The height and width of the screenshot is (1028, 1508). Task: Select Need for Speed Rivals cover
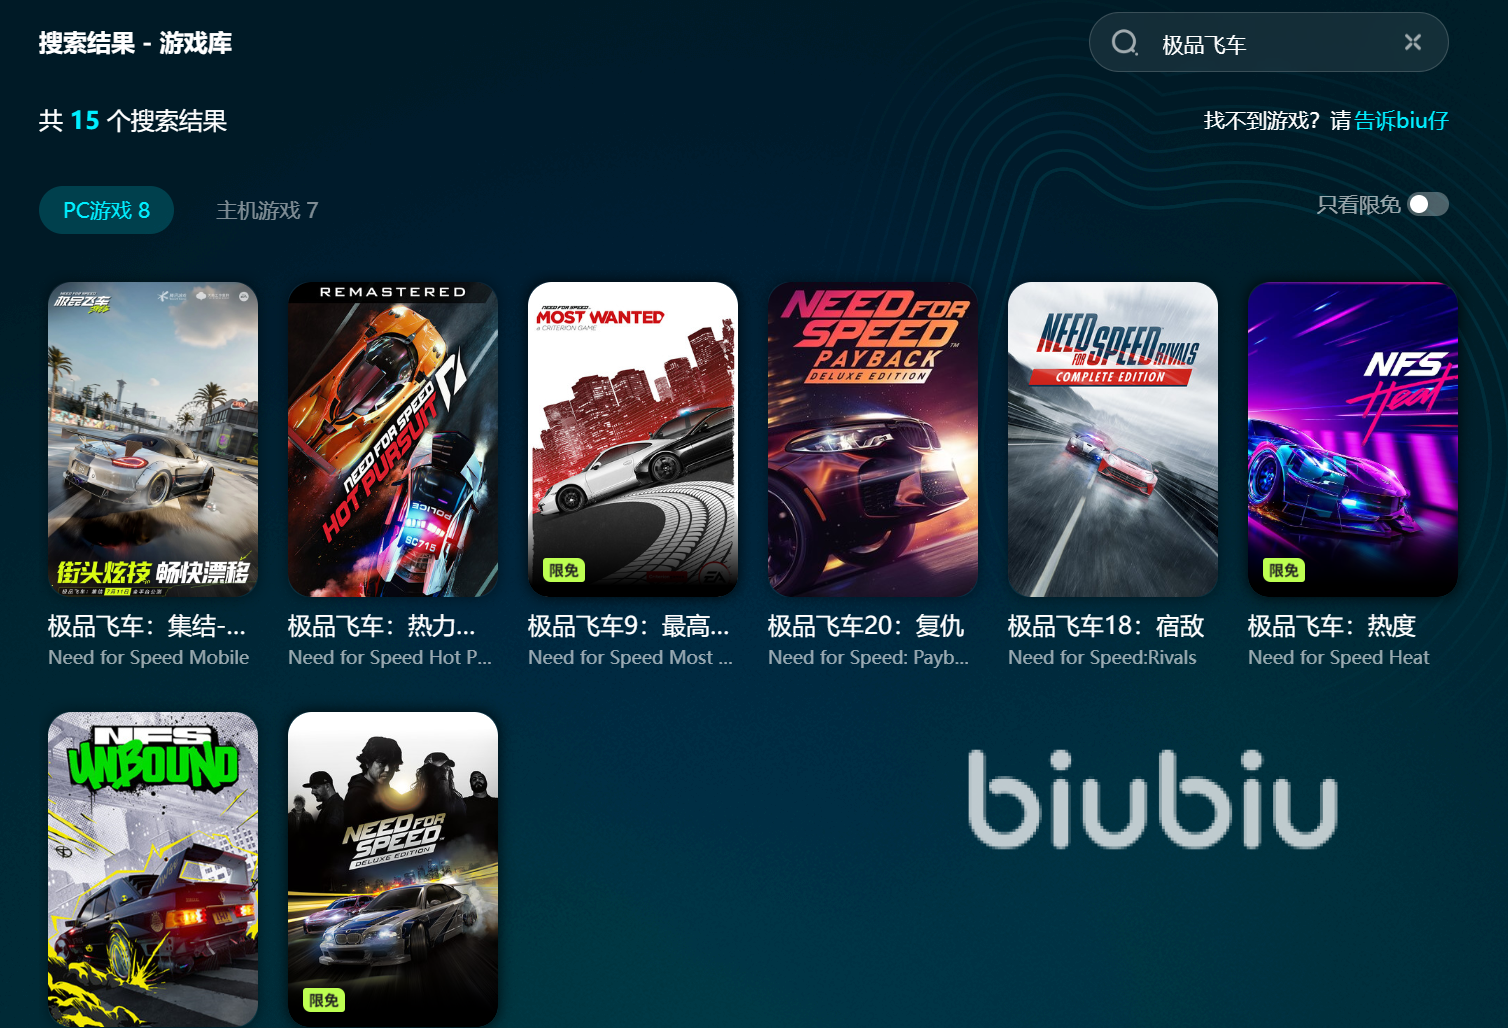[1113, 439]
